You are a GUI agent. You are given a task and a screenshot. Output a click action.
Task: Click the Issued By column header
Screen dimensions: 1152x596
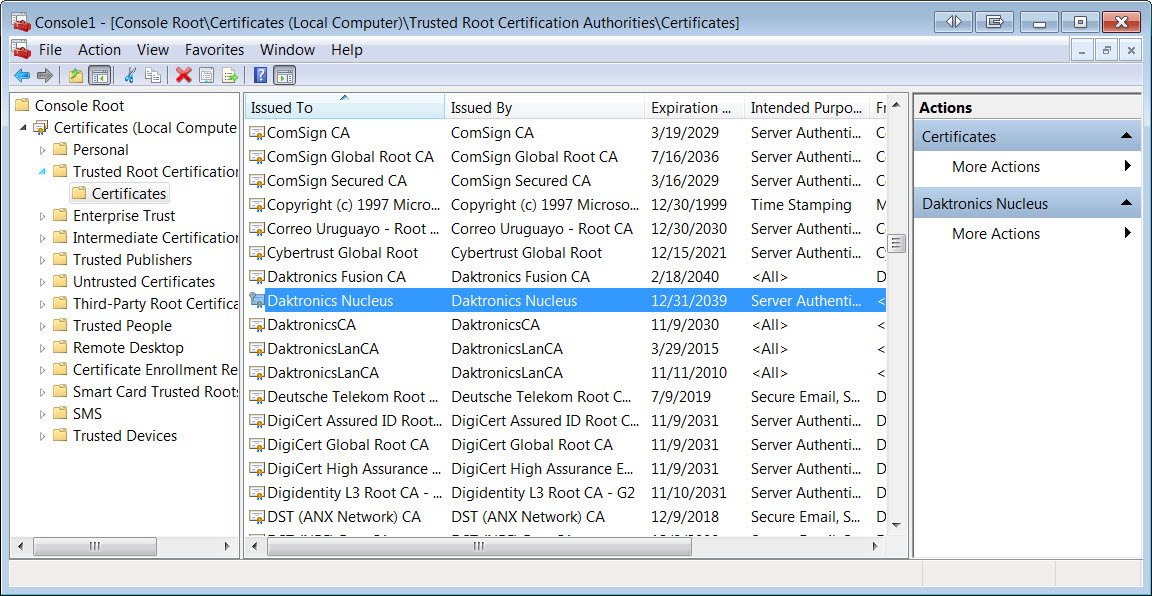543,108
